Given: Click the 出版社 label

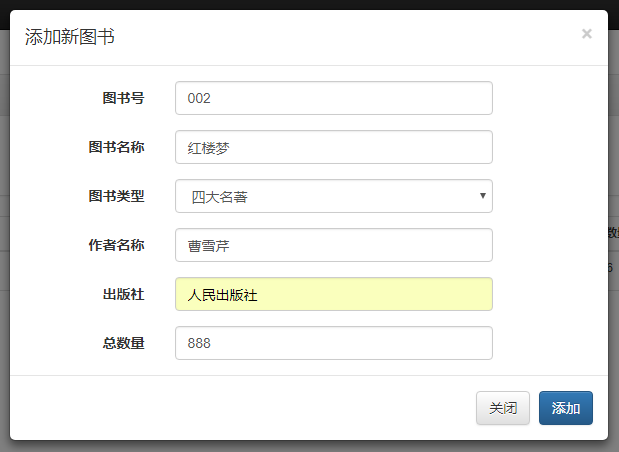Looking at the screenshot, I should [x=123, y=294].
